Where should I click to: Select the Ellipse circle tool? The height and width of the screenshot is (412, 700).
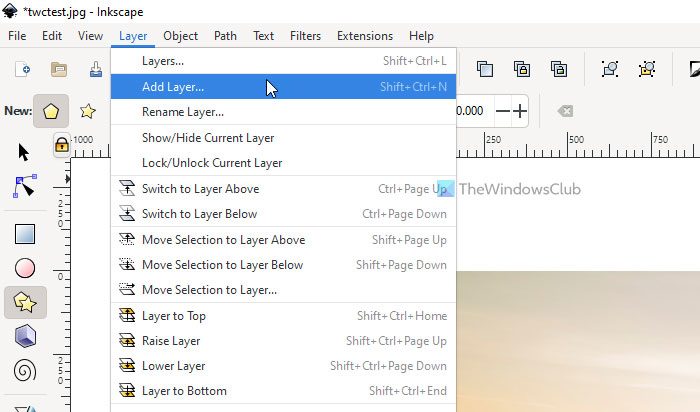point(25,268)
